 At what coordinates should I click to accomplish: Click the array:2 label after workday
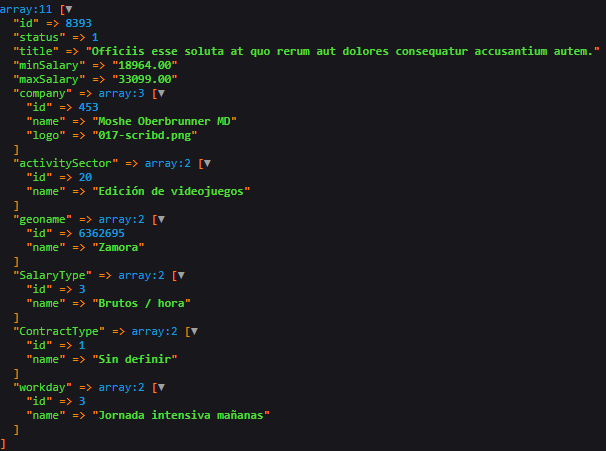point(121,387)
